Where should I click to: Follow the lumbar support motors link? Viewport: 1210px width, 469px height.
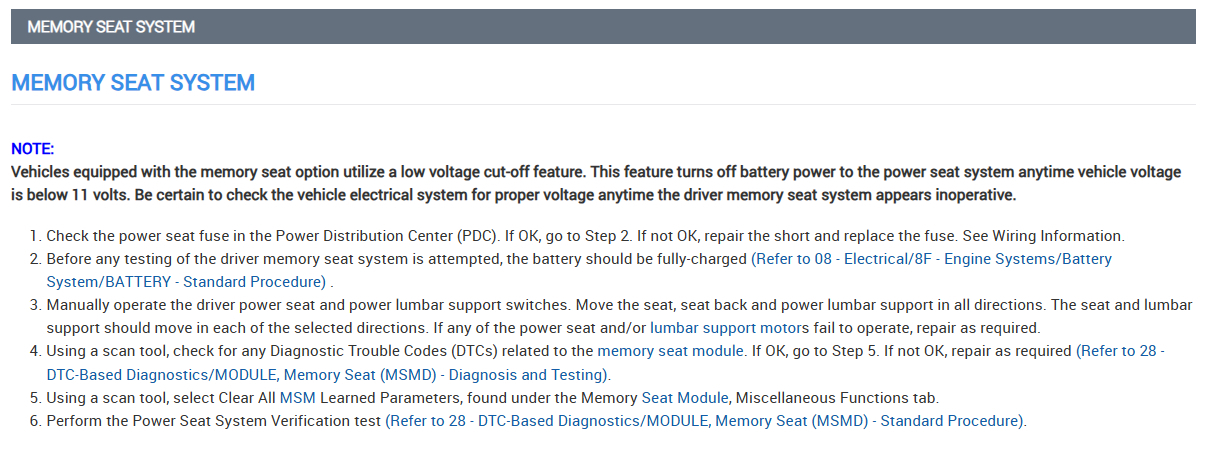(729, 327)
